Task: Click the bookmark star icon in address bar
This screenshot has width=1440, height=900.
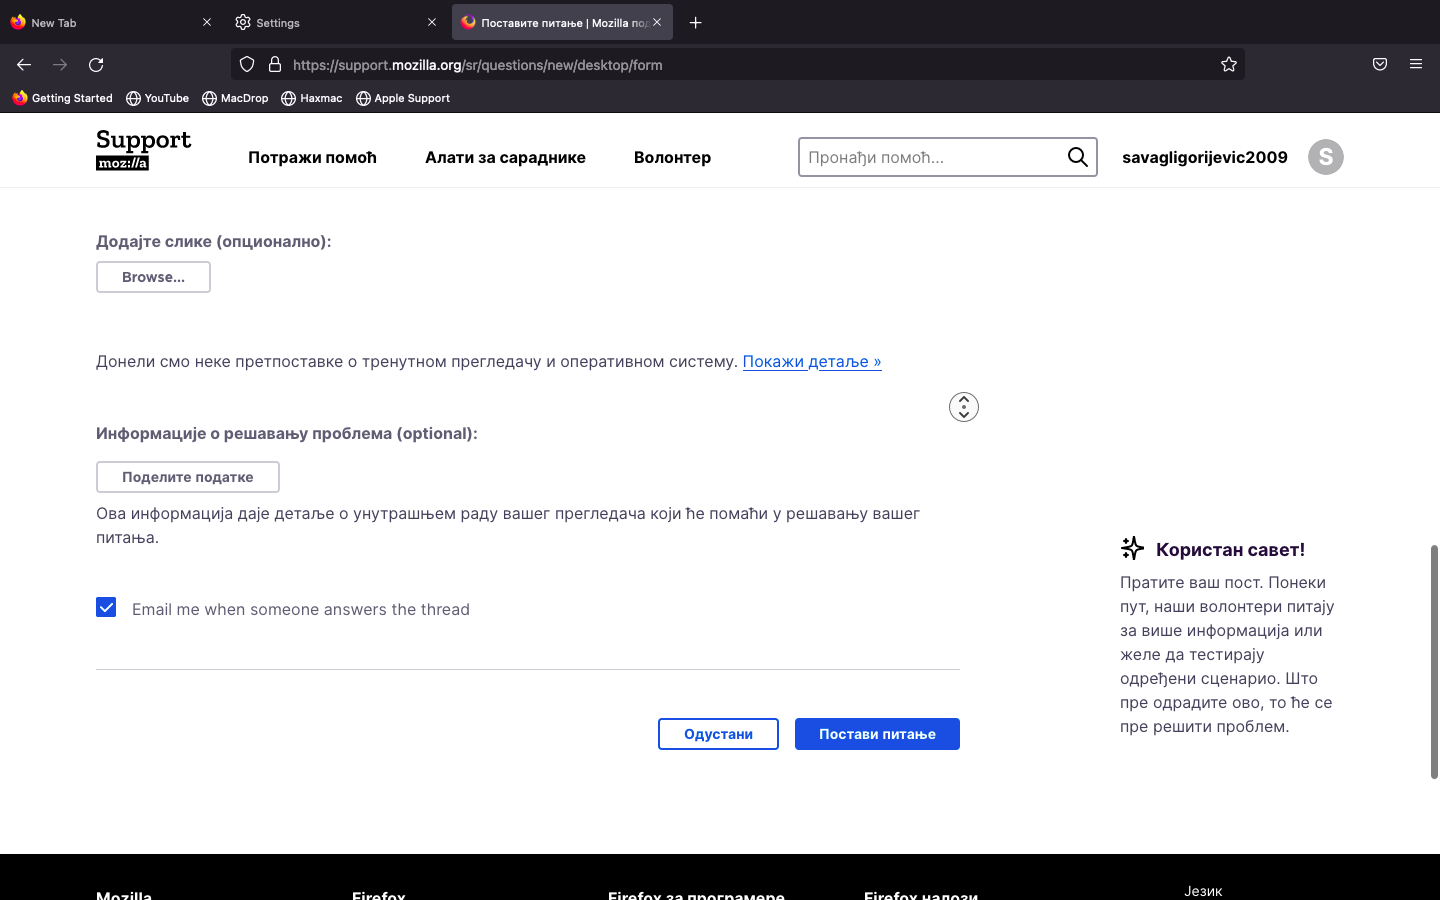Action: click(x=1228, y=65)
